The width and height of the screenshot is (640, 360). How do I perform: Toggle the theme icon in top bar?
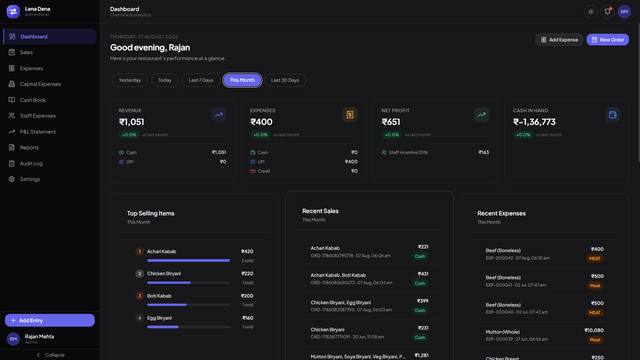[591, 12]
